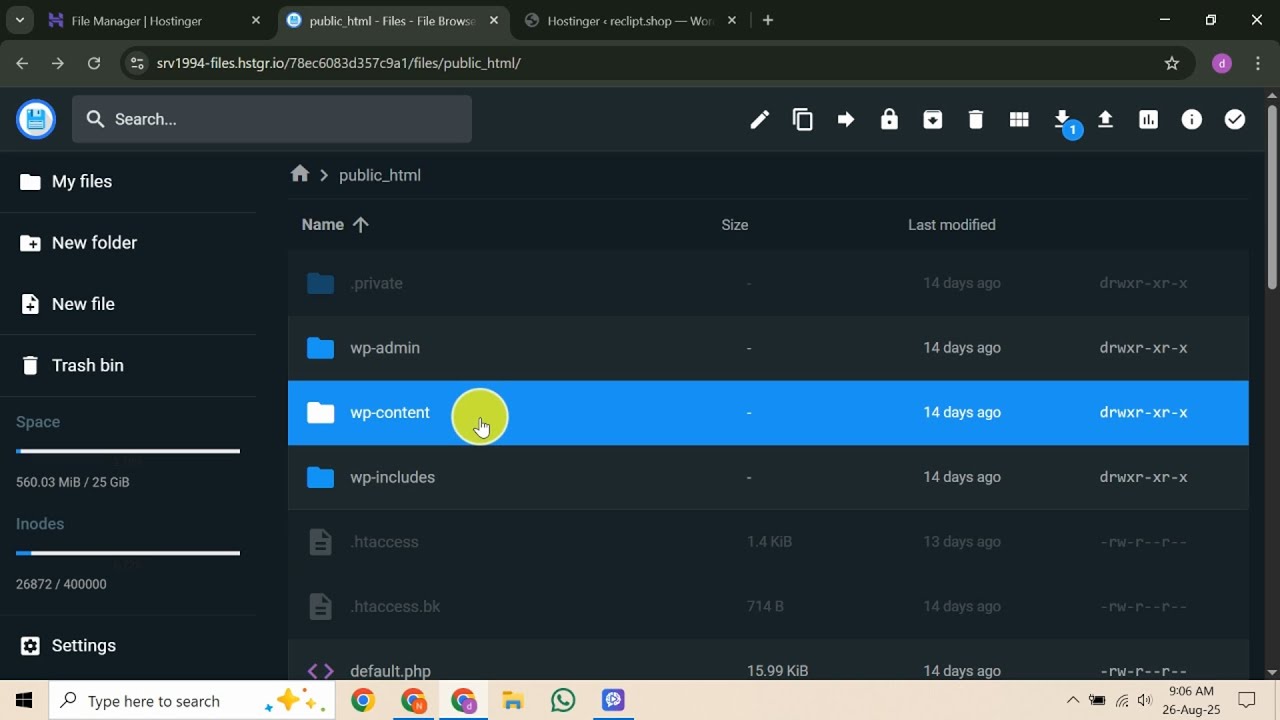This screenshot has width=1280, height=720.
Task: Click public_html in the breadcrumb
Action: pyautogui.click(x=380, y=175)
